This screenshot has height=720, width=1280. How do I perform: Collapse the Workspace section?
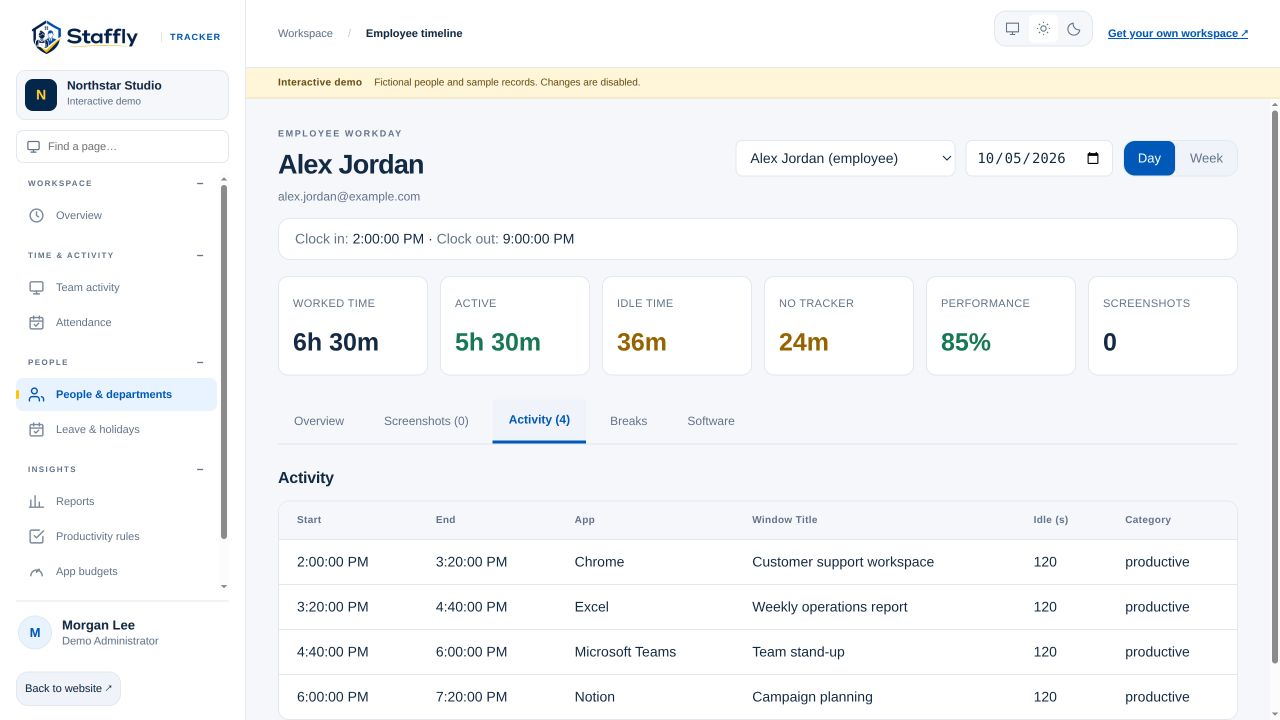[200, 183]
